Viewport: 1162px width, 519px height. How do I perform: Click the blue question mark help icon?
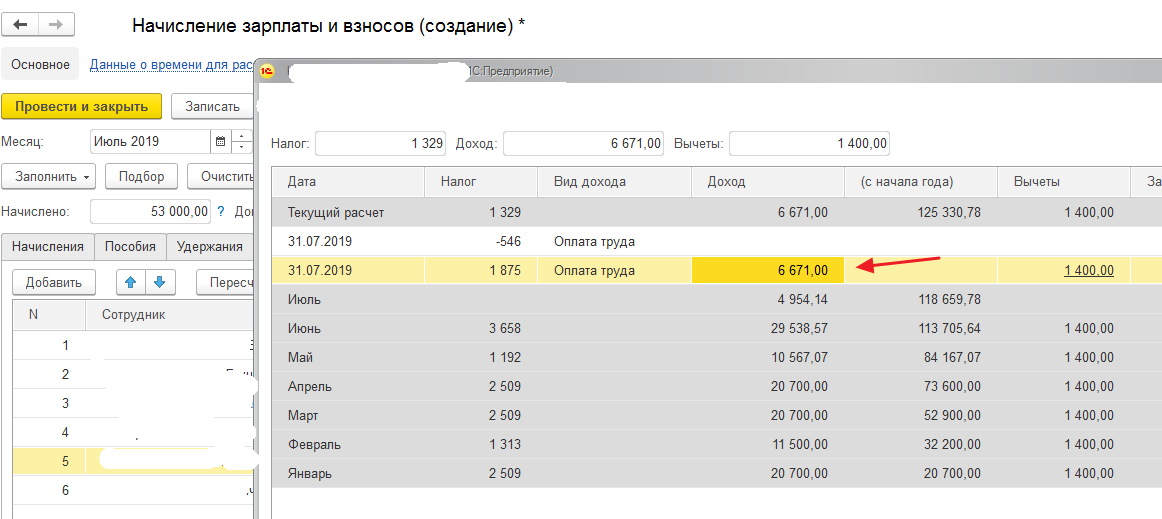coord(221,211)
